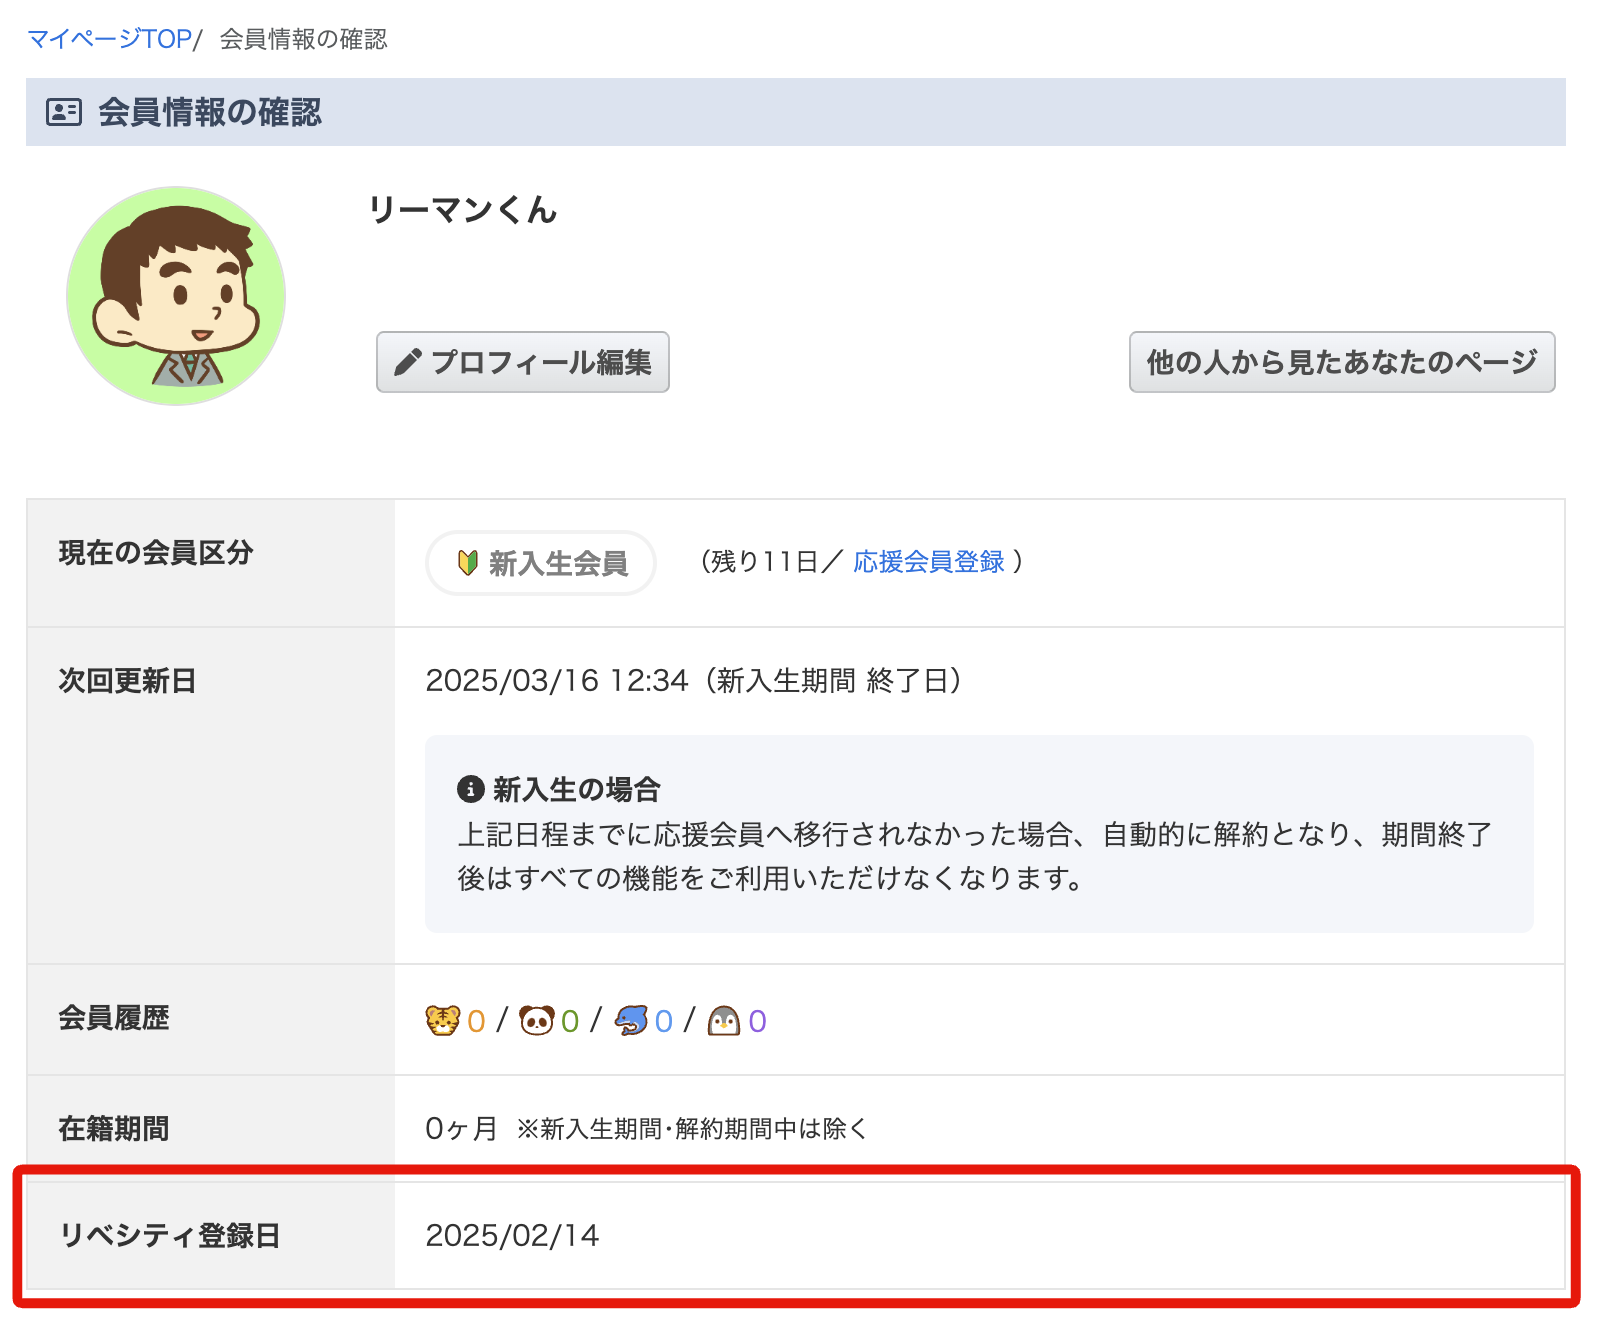Click the 現在の会員区分 row label
The image size is (1598, 1328).
156,553
